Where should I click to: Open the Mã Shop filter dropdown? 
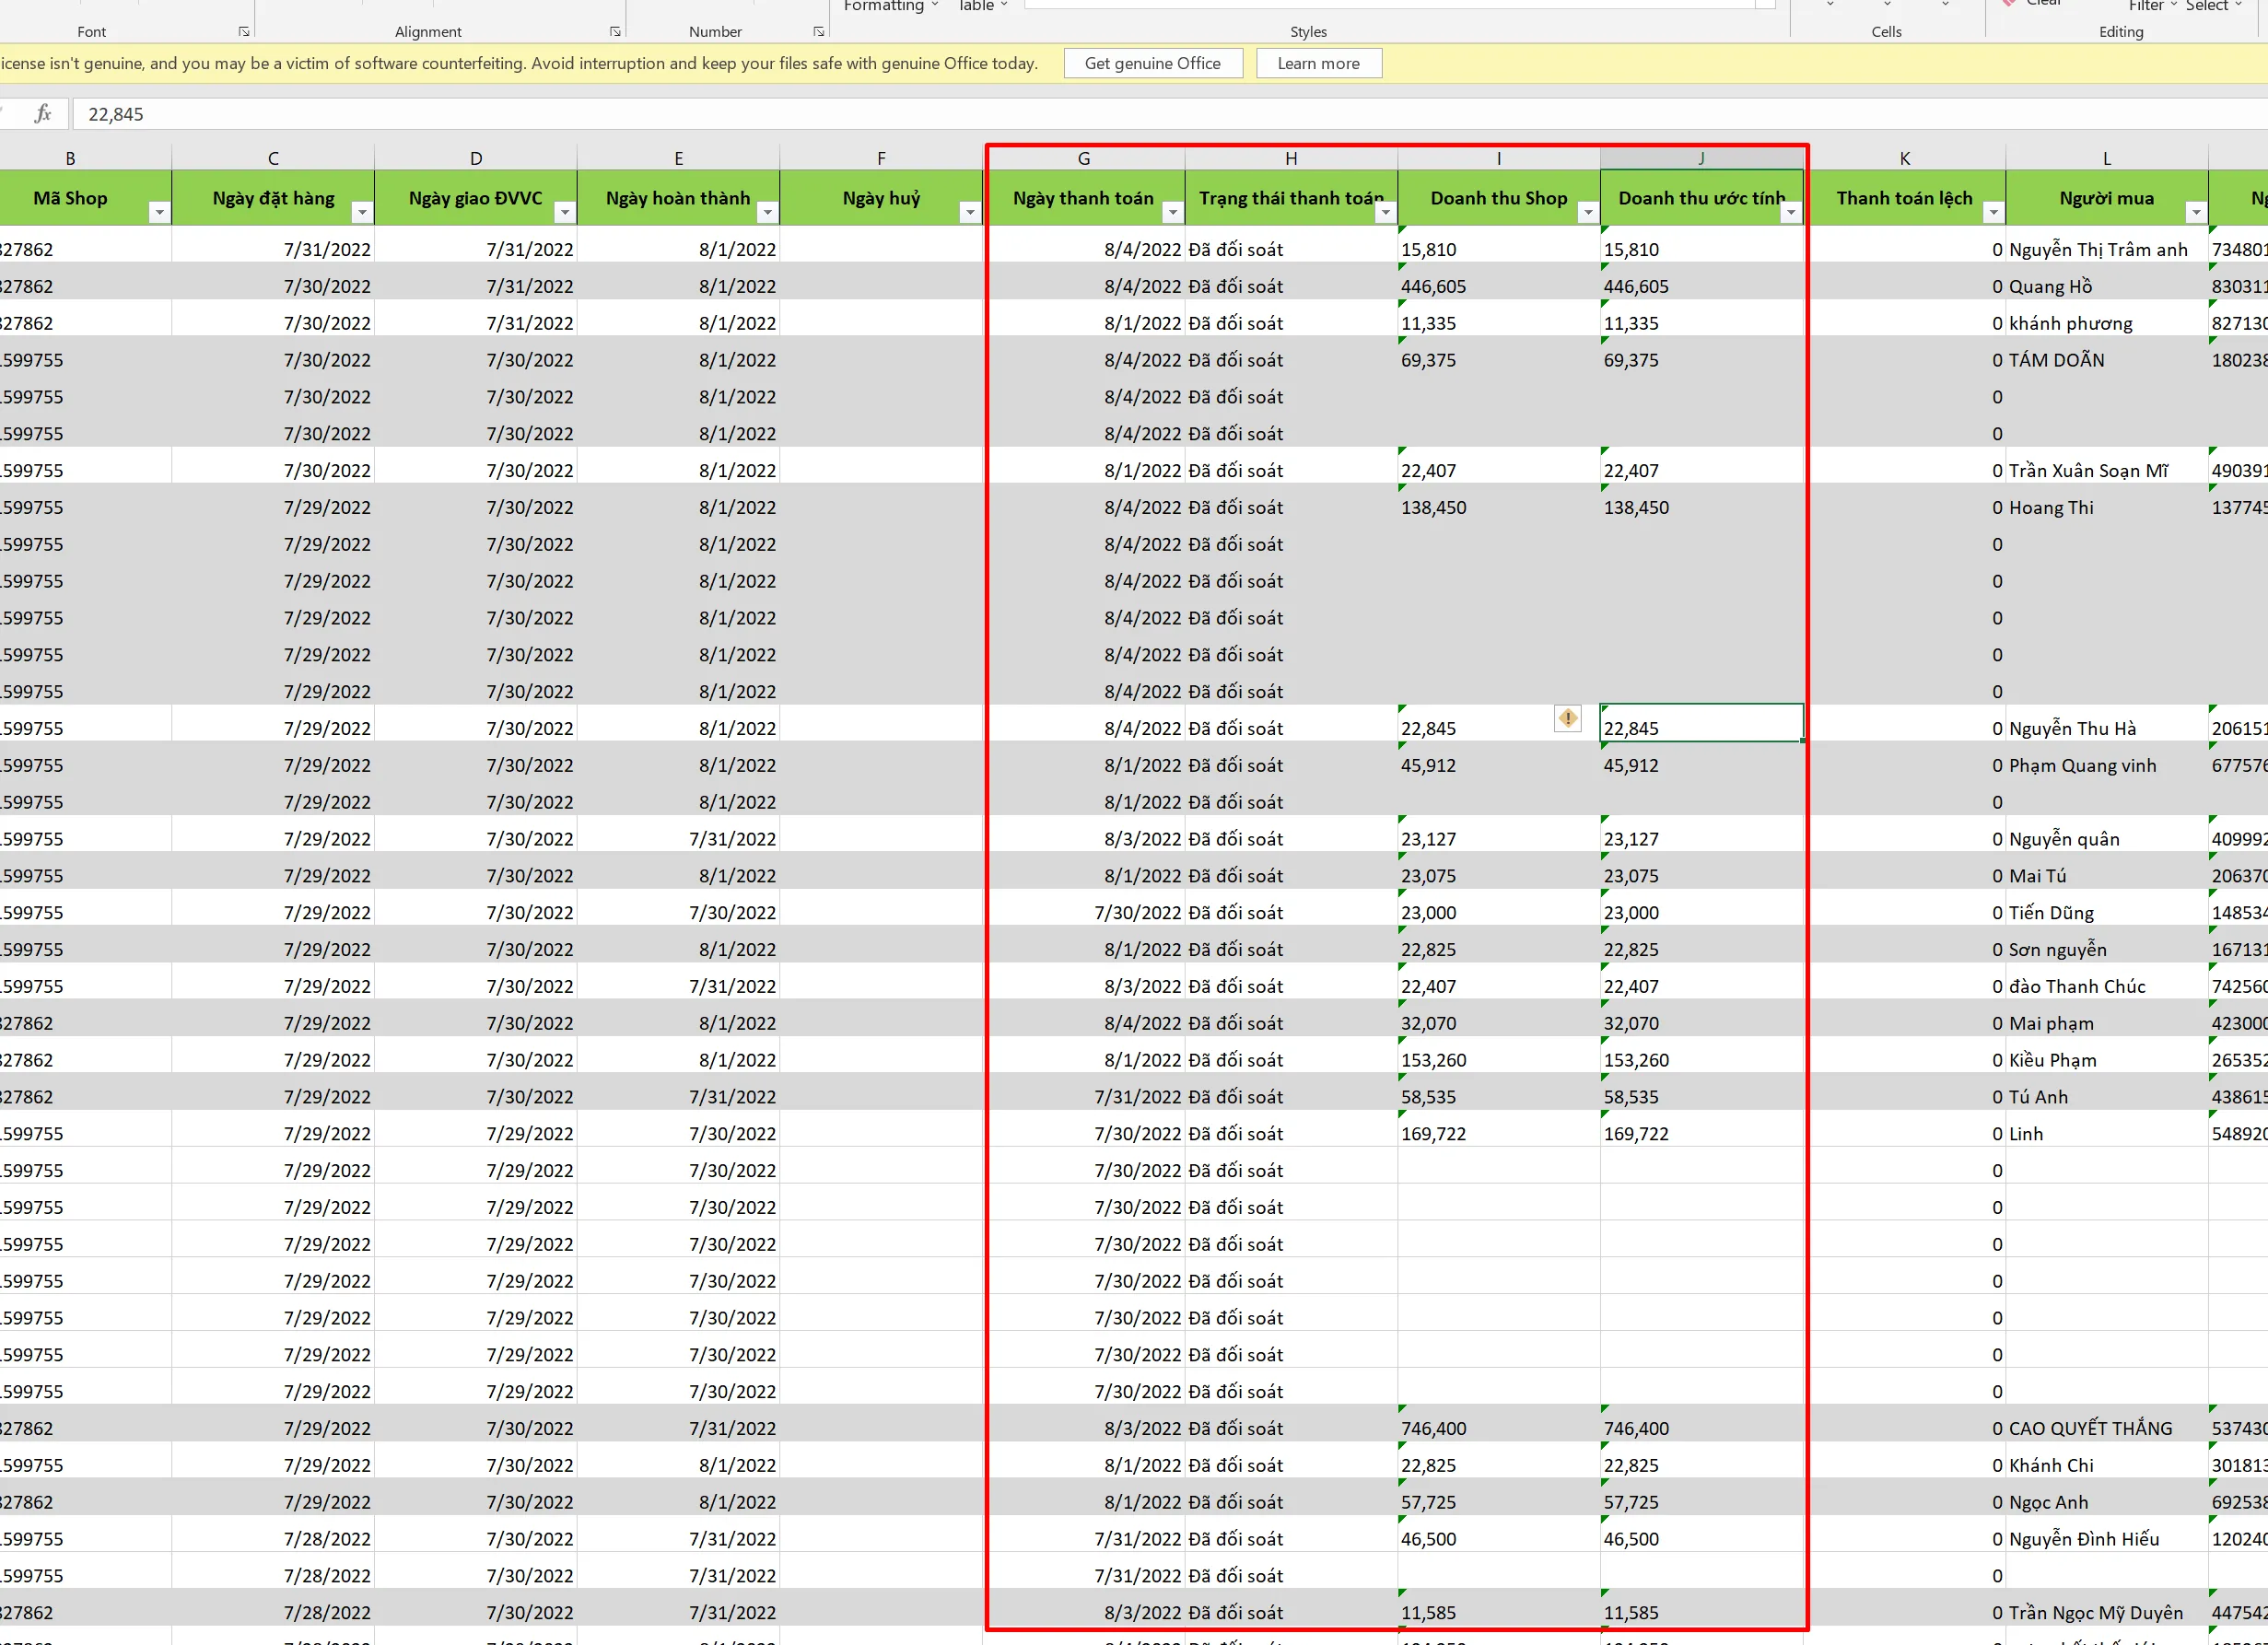(x=159, y=212)
